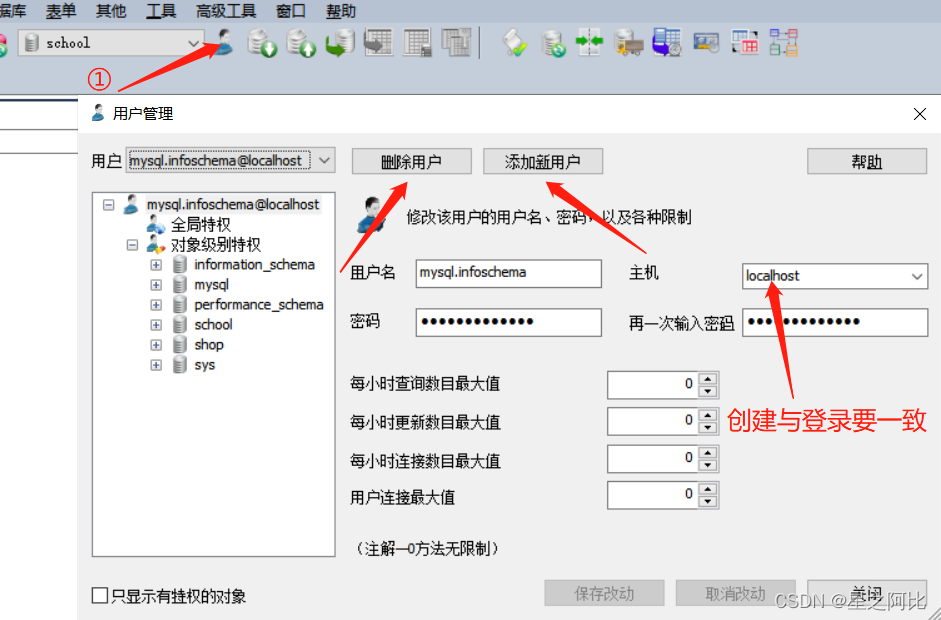Viewport: 941px width, 620px height.
Task: Select the mysql database tree row
Action: coord(211,285)
